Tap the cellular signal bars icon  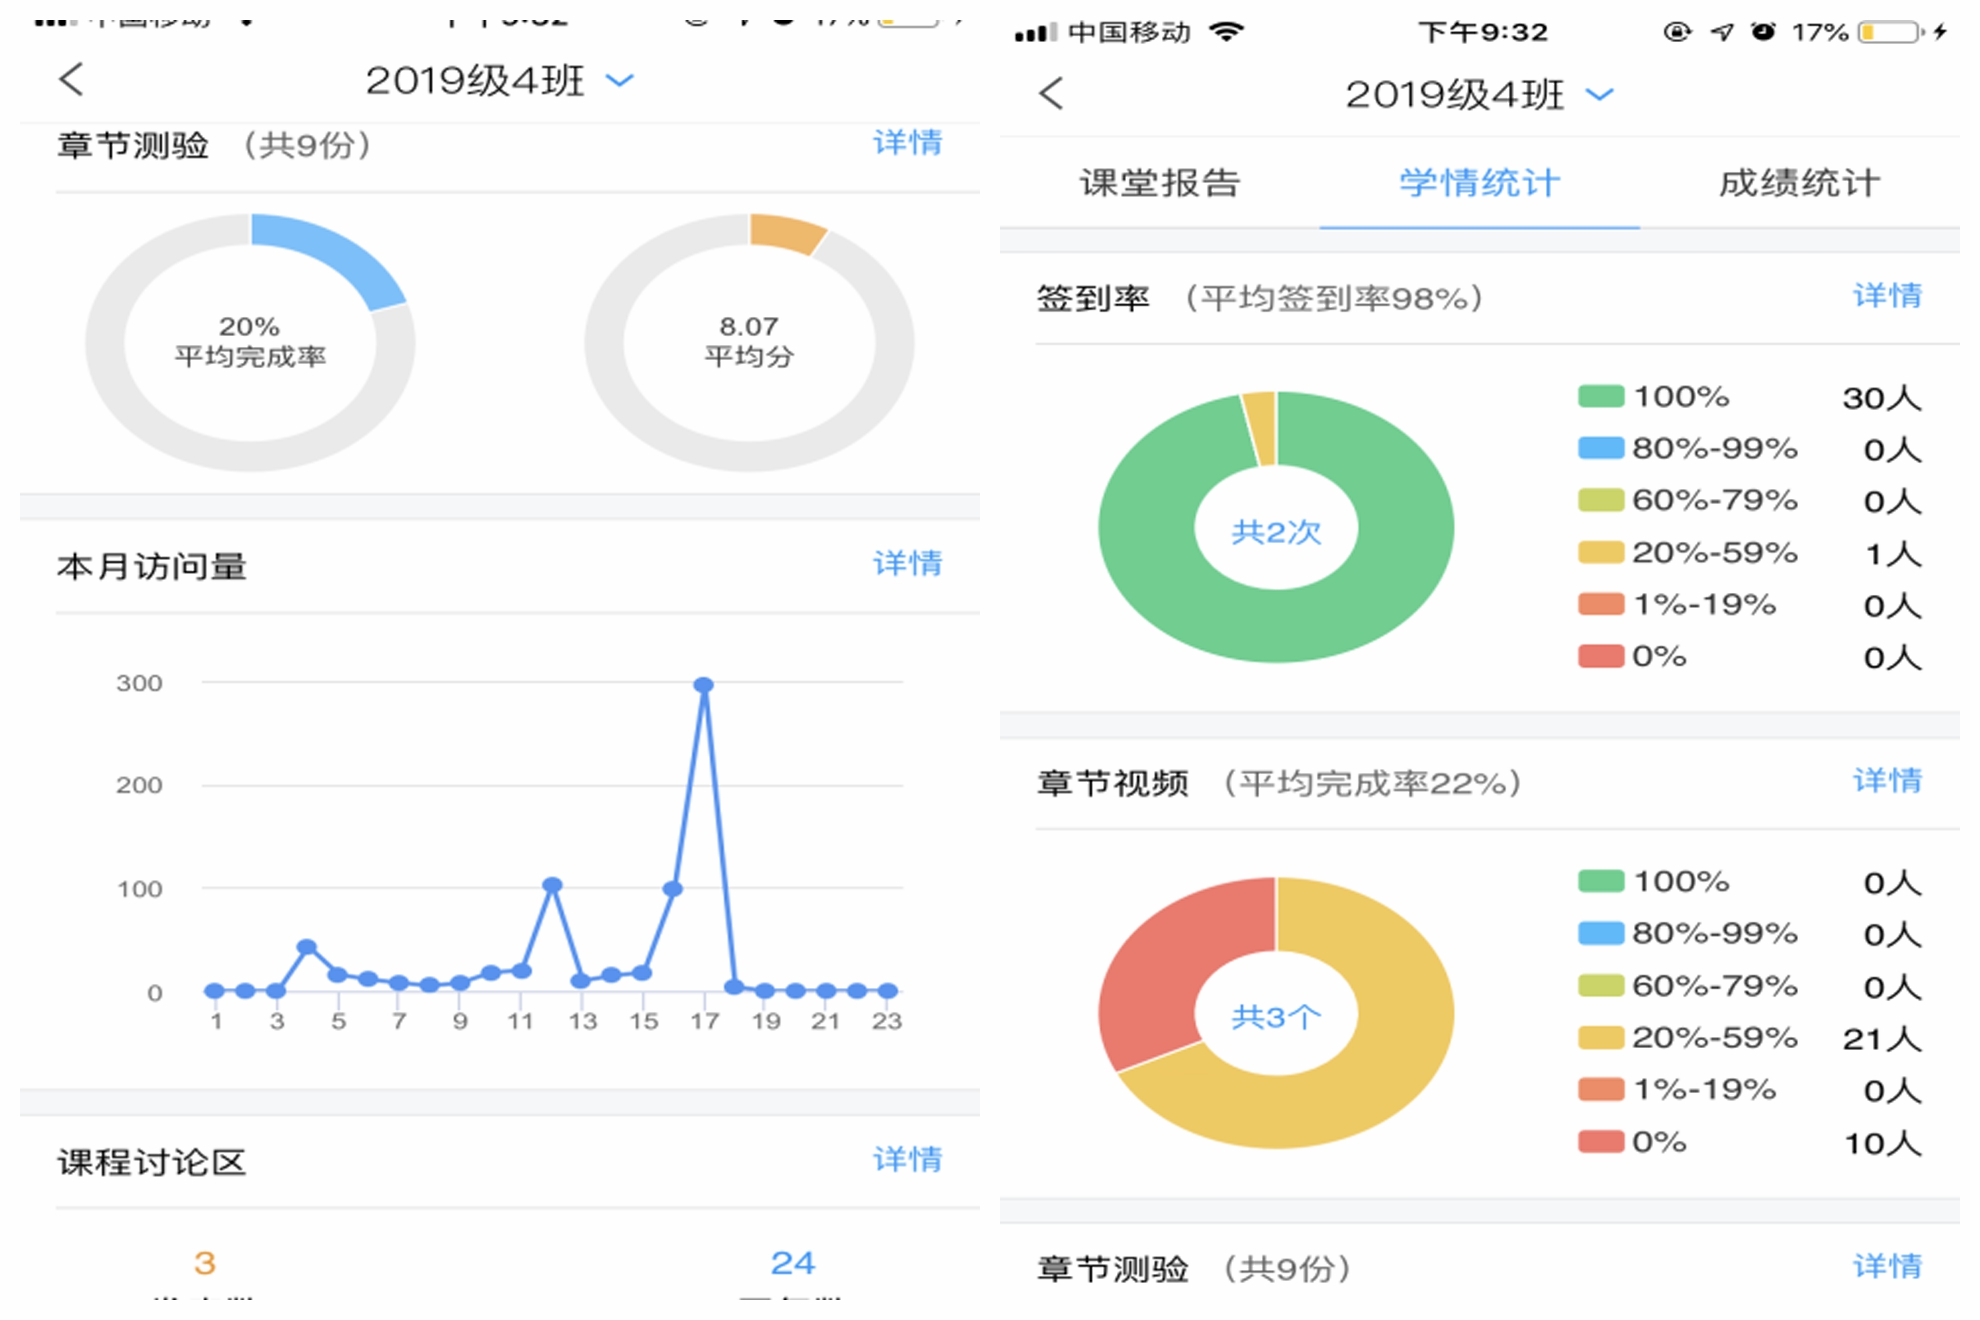coord(1035,33)
